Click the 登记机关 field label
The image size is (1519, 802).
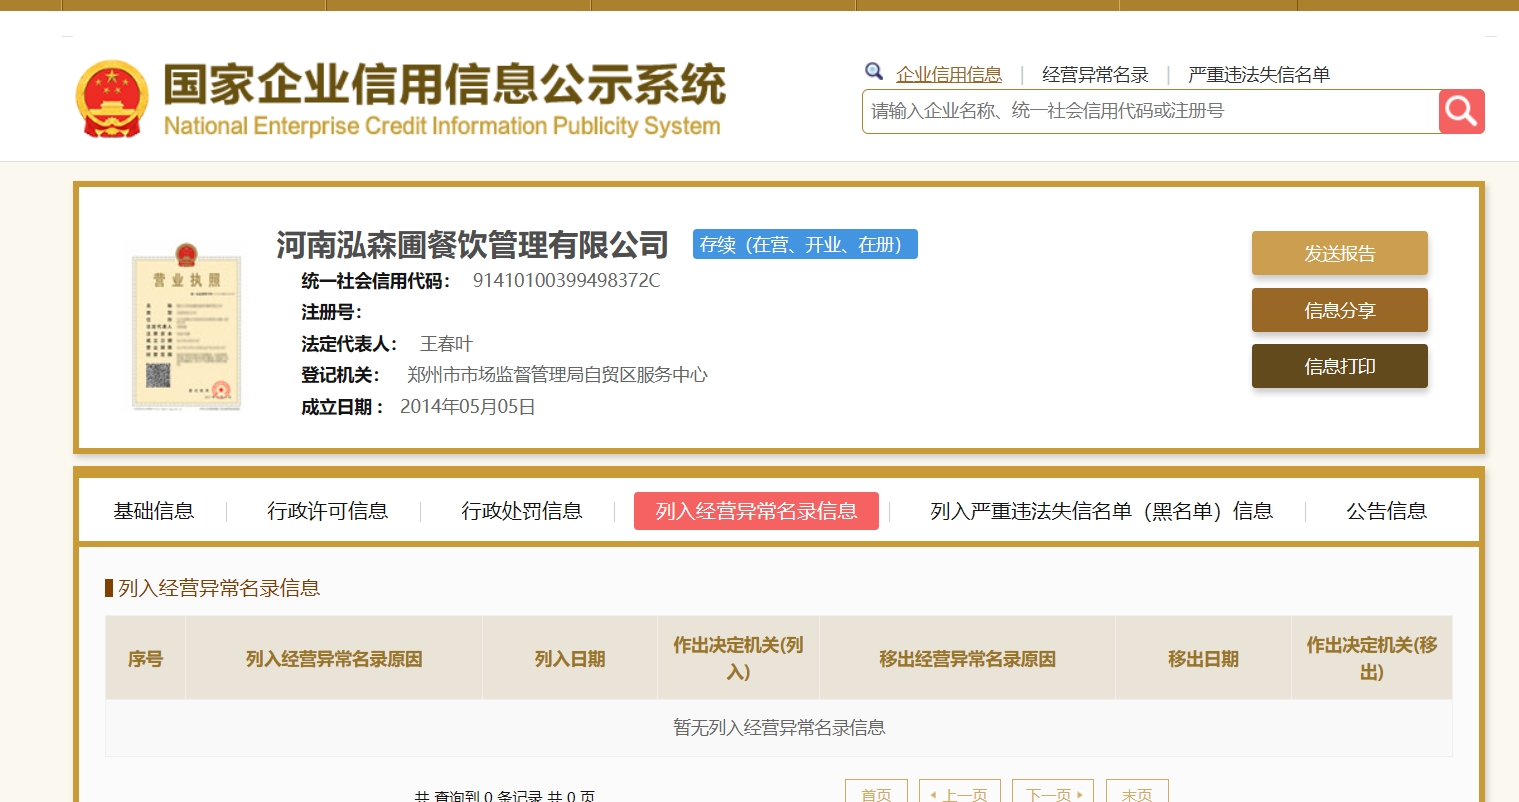click(x=340, y=375)
